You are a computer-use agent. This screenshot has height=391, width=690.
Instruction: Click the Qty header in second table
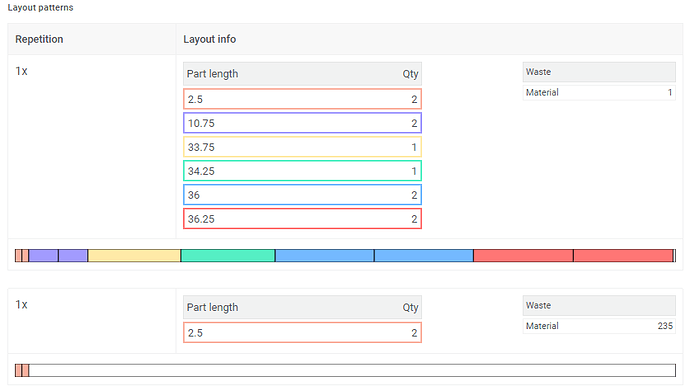tap(410, 307)
